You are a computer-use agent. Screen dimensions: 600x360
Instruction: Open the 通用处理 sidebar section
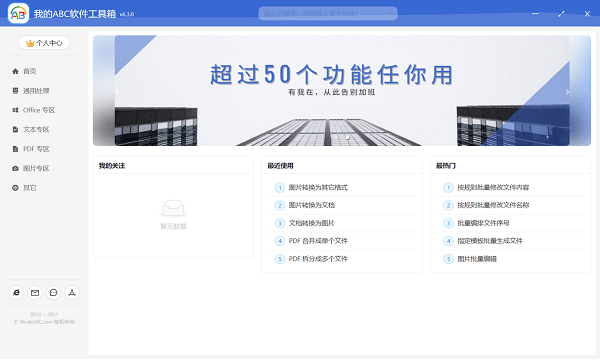point(31,91)
